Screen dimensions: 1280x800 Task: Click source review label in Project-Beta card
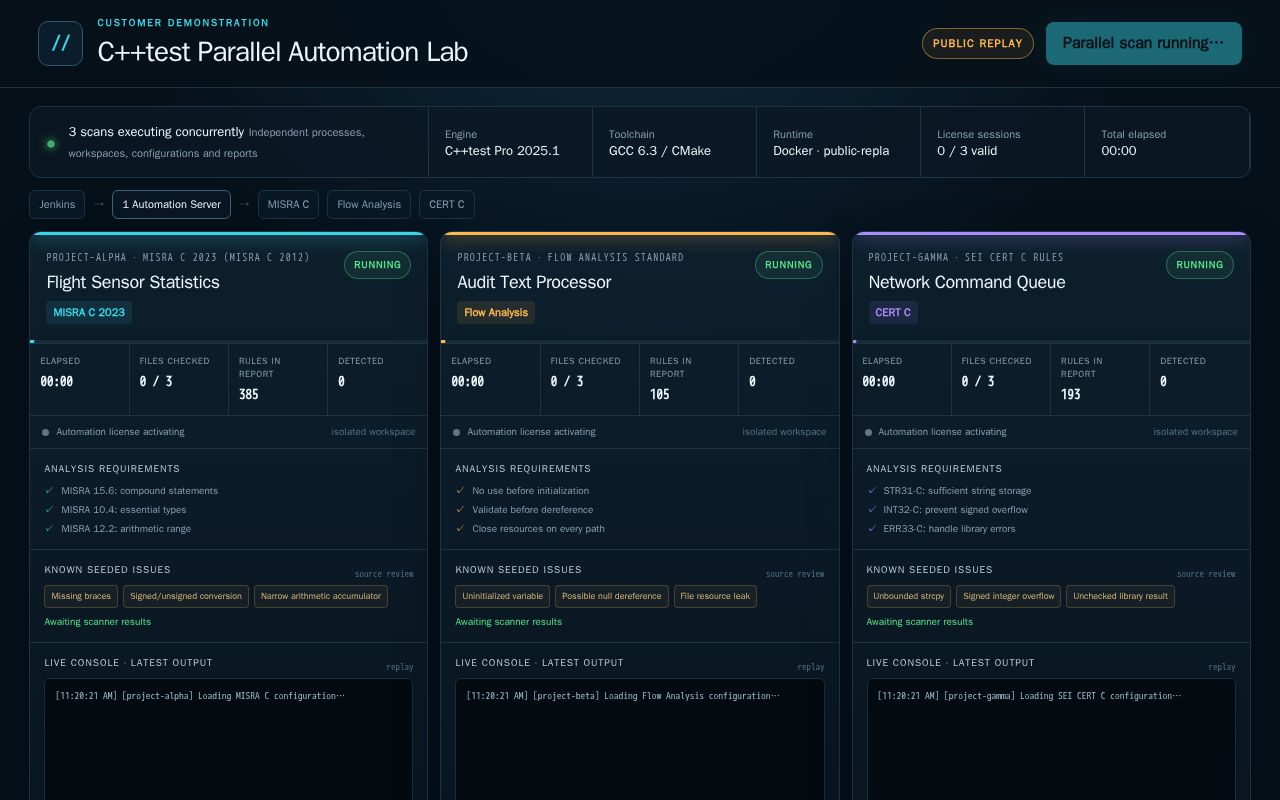click(x=795, y=574)
